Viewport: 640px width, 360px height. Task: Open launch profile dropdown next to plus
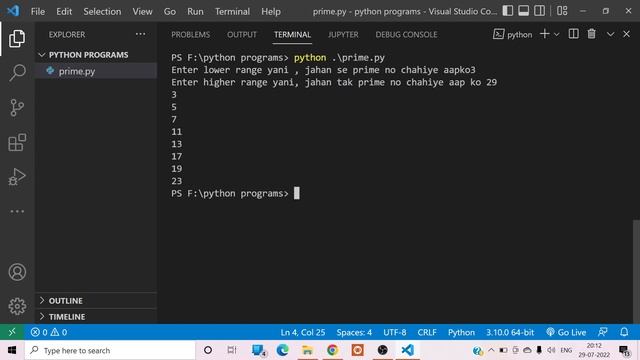[556, 34]
